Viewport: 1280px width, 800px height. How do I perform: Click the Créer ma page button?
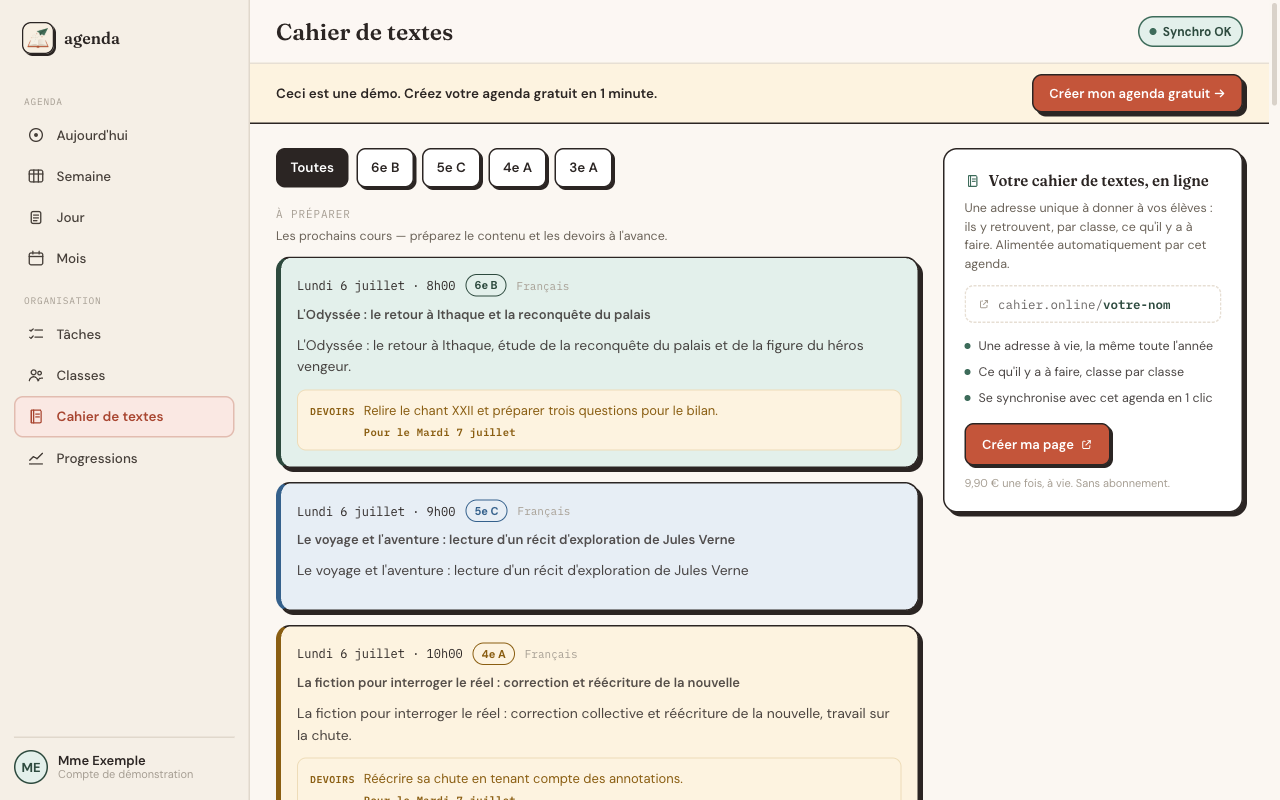1037,444
